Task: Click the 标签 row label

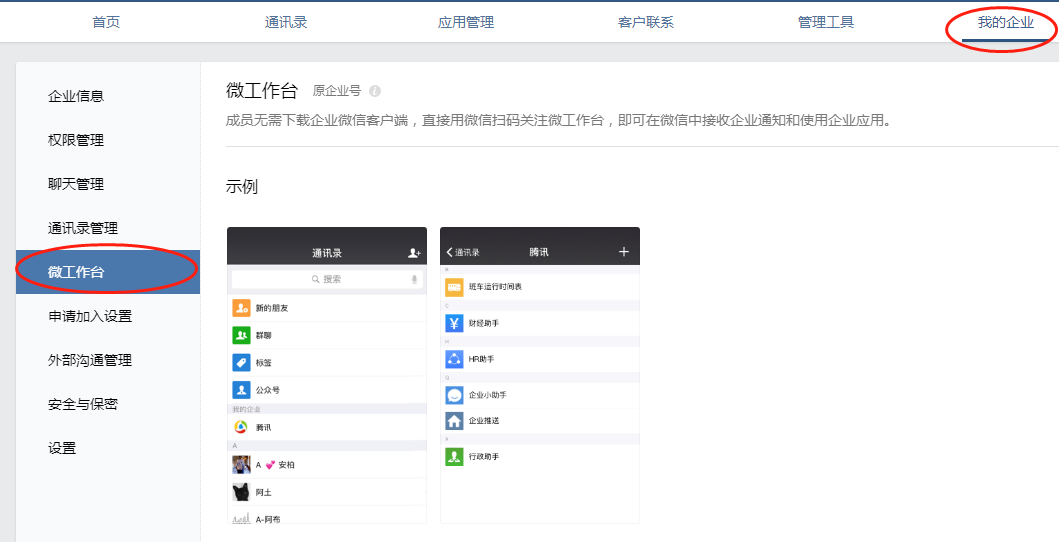Action: 264,362
